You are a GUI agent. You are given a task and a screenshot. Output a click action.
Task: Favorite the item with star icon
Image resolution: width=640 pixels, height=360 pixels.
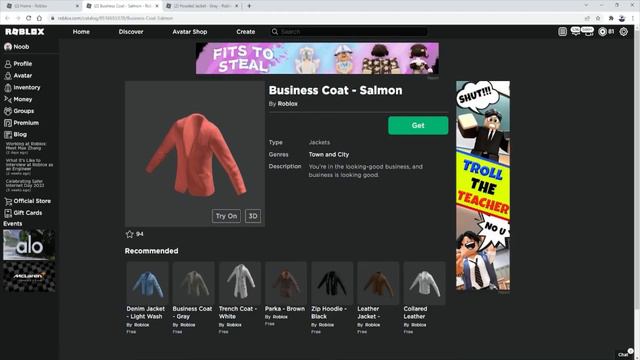point(130,234)
